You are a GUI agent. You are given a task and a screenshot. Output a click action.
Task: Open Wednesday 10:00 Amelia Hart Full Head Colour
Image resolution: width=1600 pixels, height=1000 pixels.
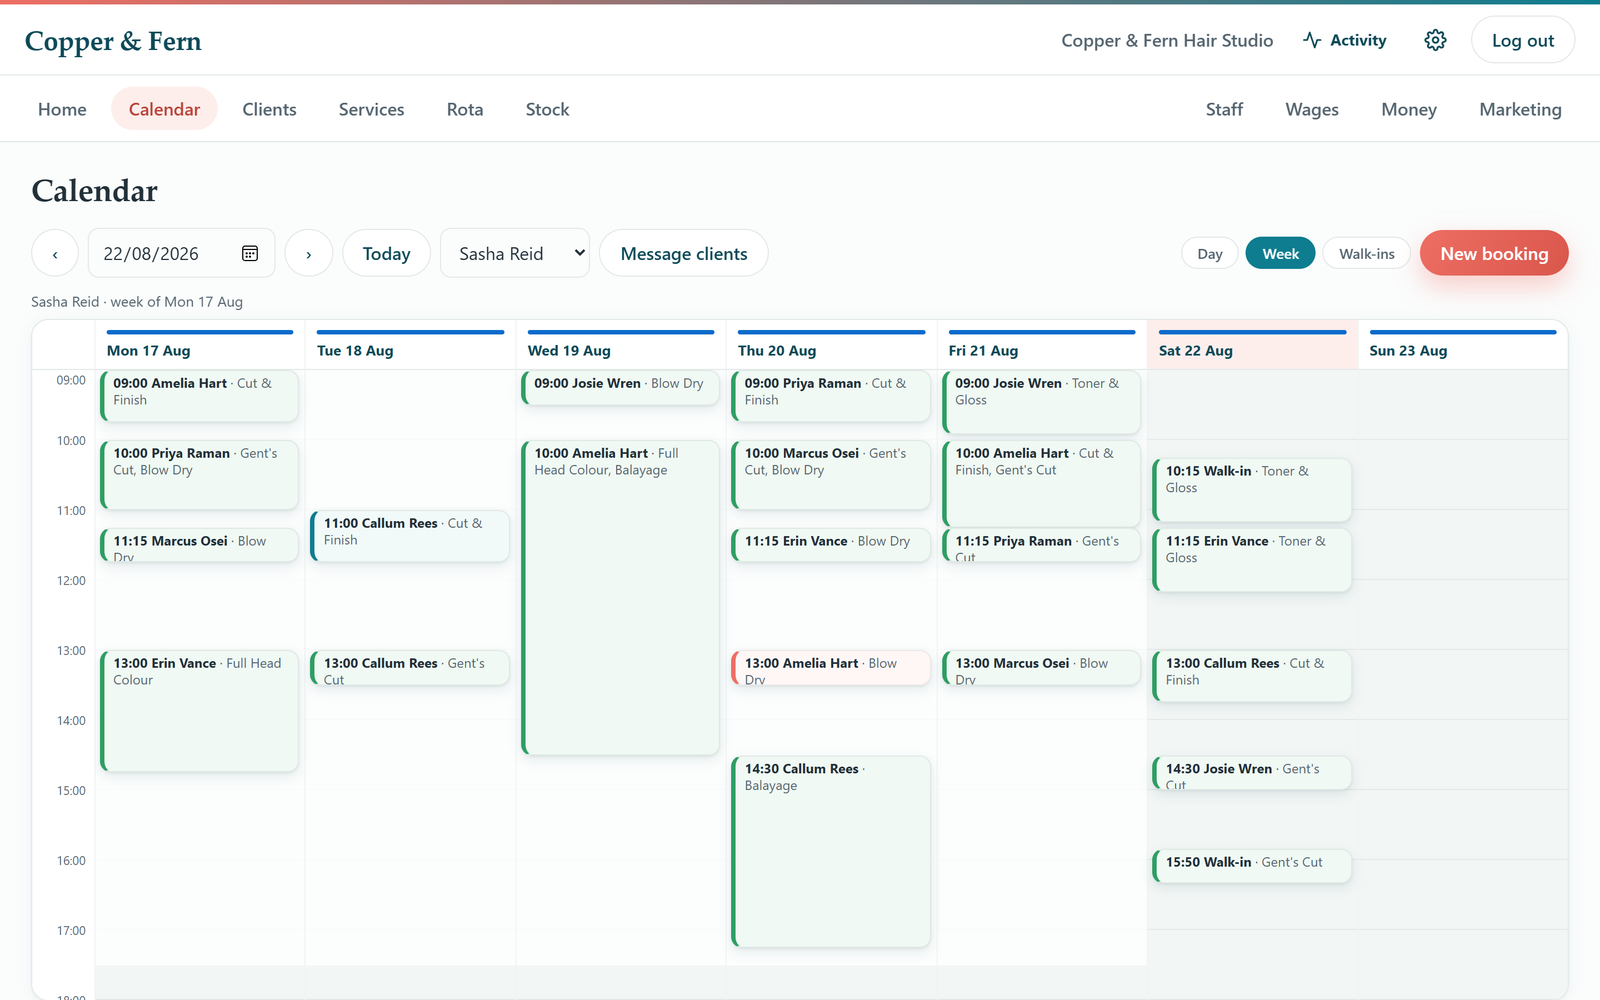coord(621,597)
